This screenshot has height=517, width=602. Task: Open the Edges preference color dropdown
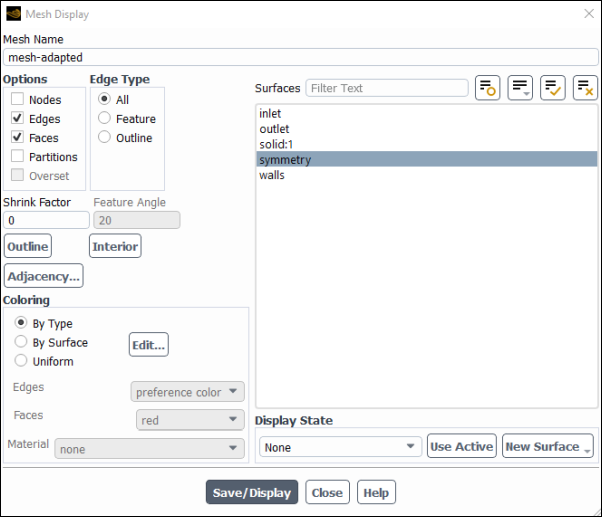coord(187,392)
